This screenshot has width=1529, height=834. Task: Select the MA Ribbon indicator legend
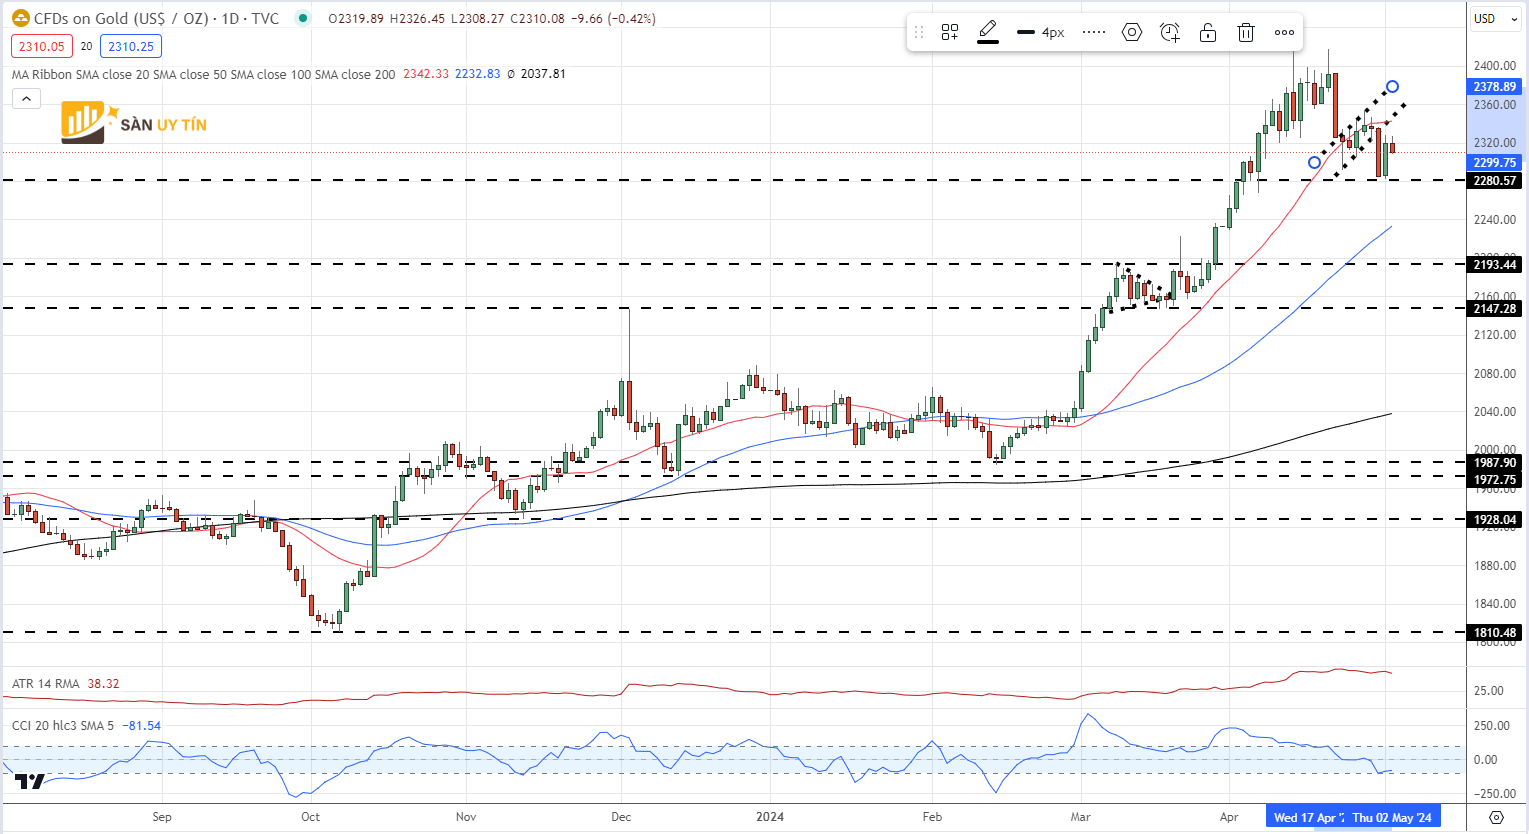[x=203, y=74]
